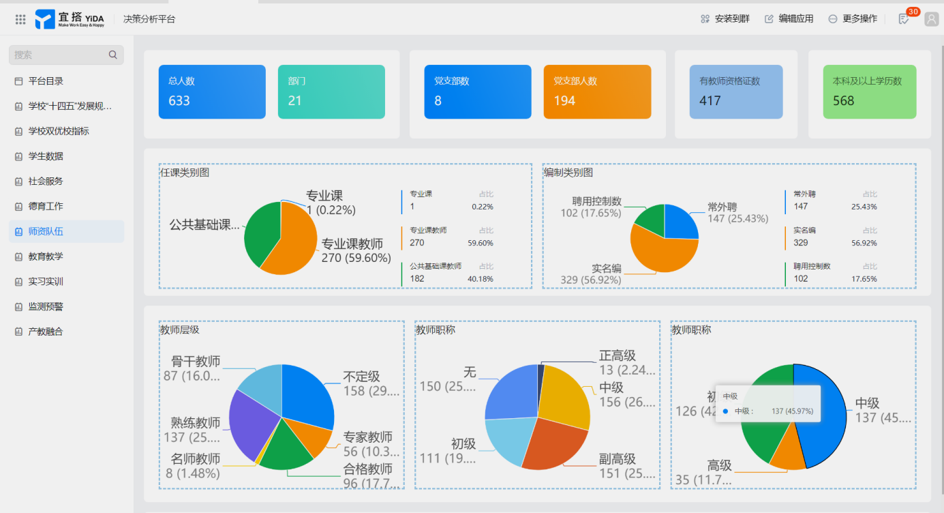Click 常外聘 147 legend row

click(x=831, y=201)
